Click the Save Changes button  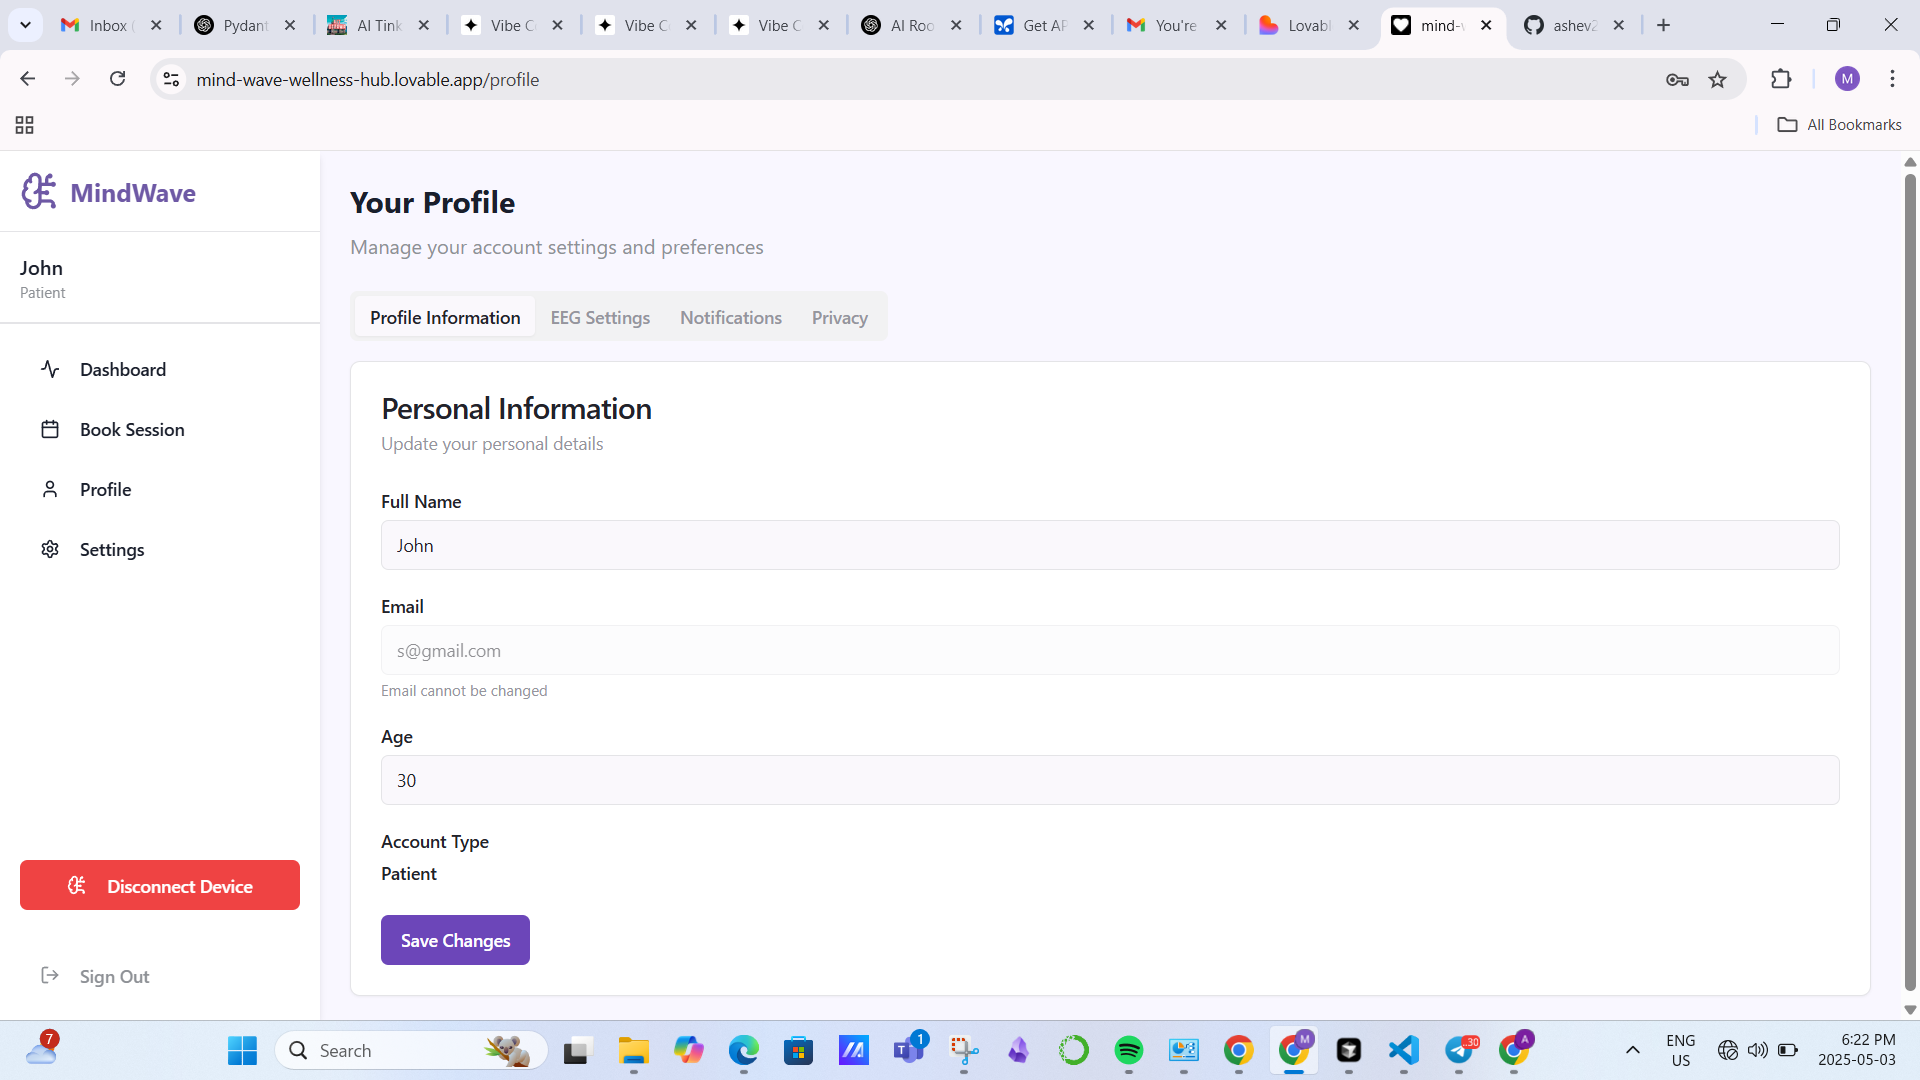click(x=455, y=941)
